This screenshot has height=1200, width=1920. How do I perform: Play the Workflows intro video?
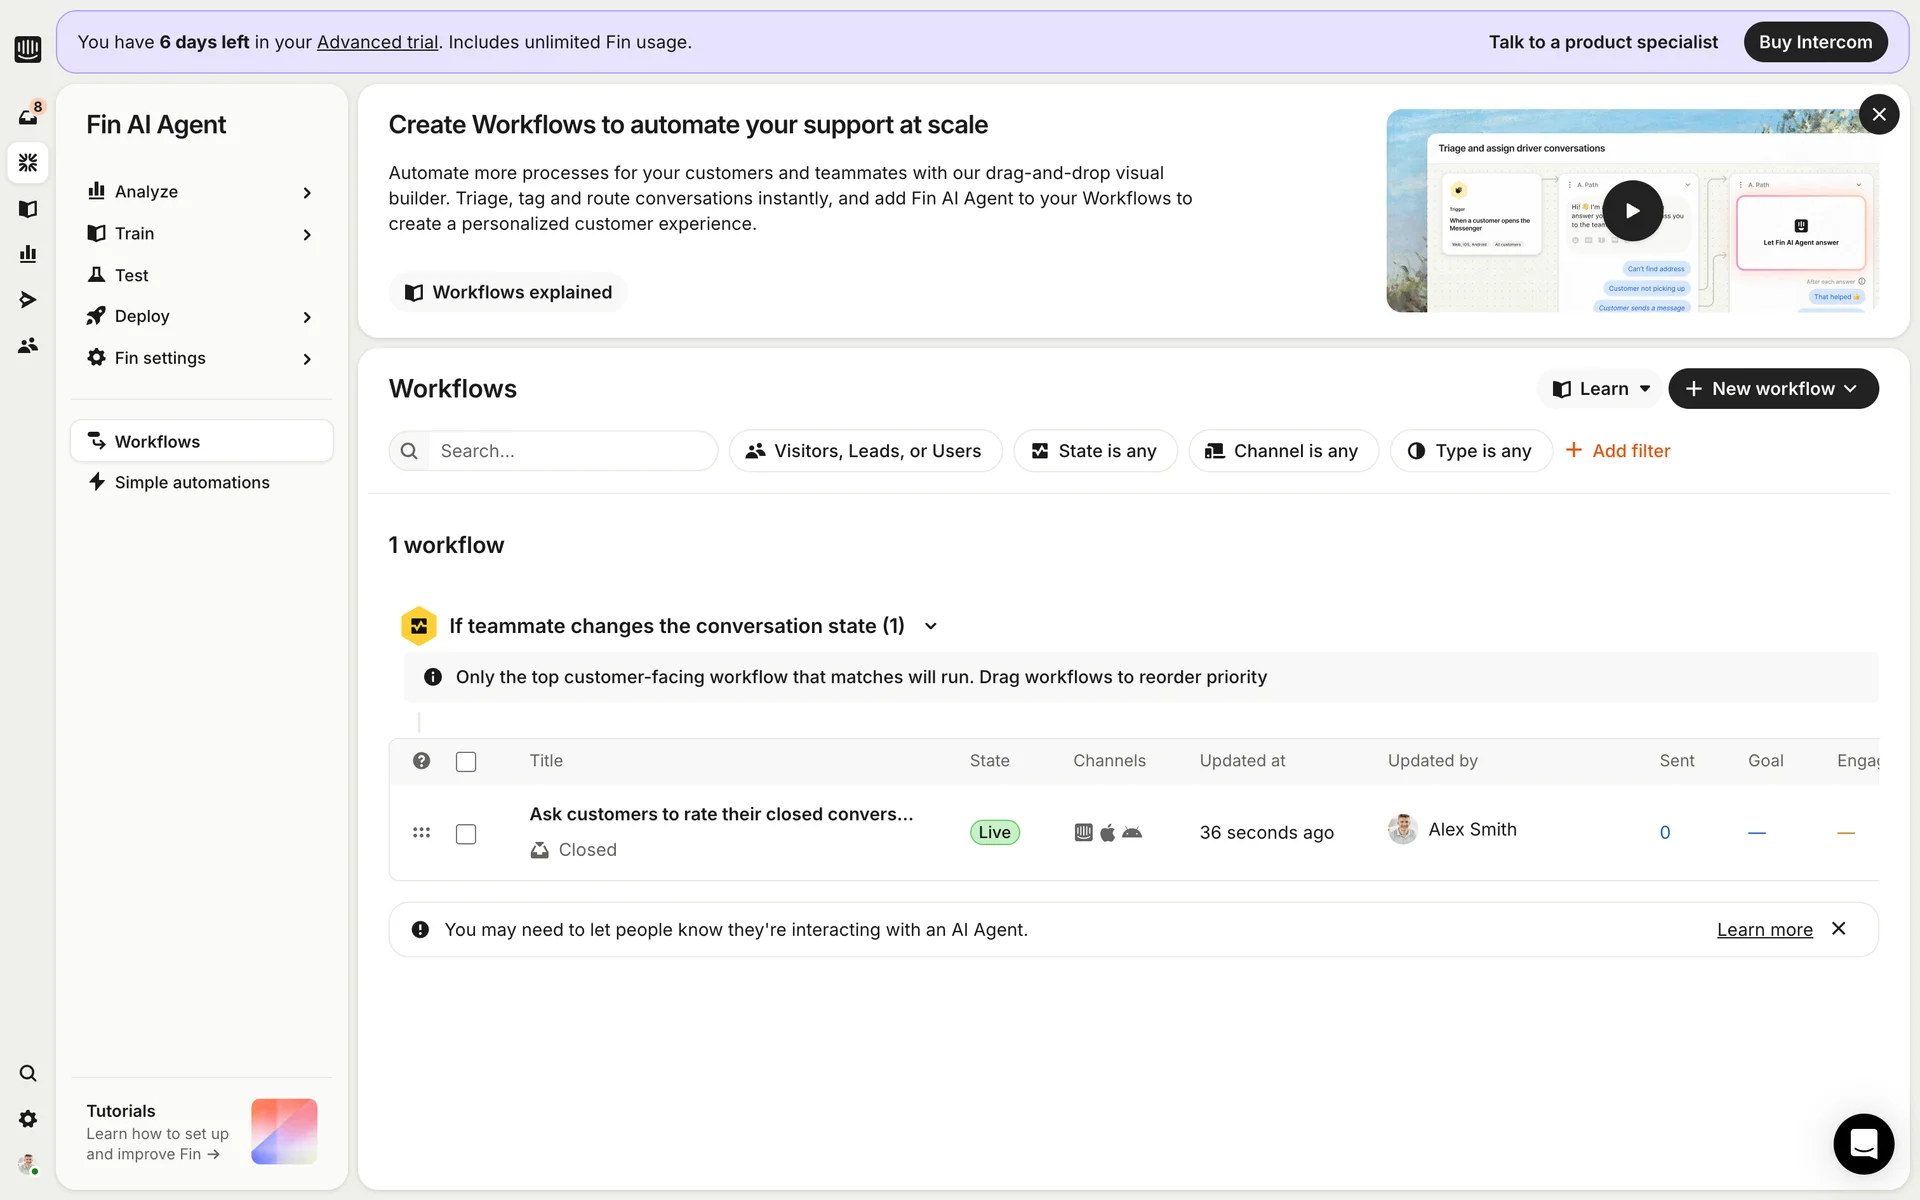[1632, 211]
